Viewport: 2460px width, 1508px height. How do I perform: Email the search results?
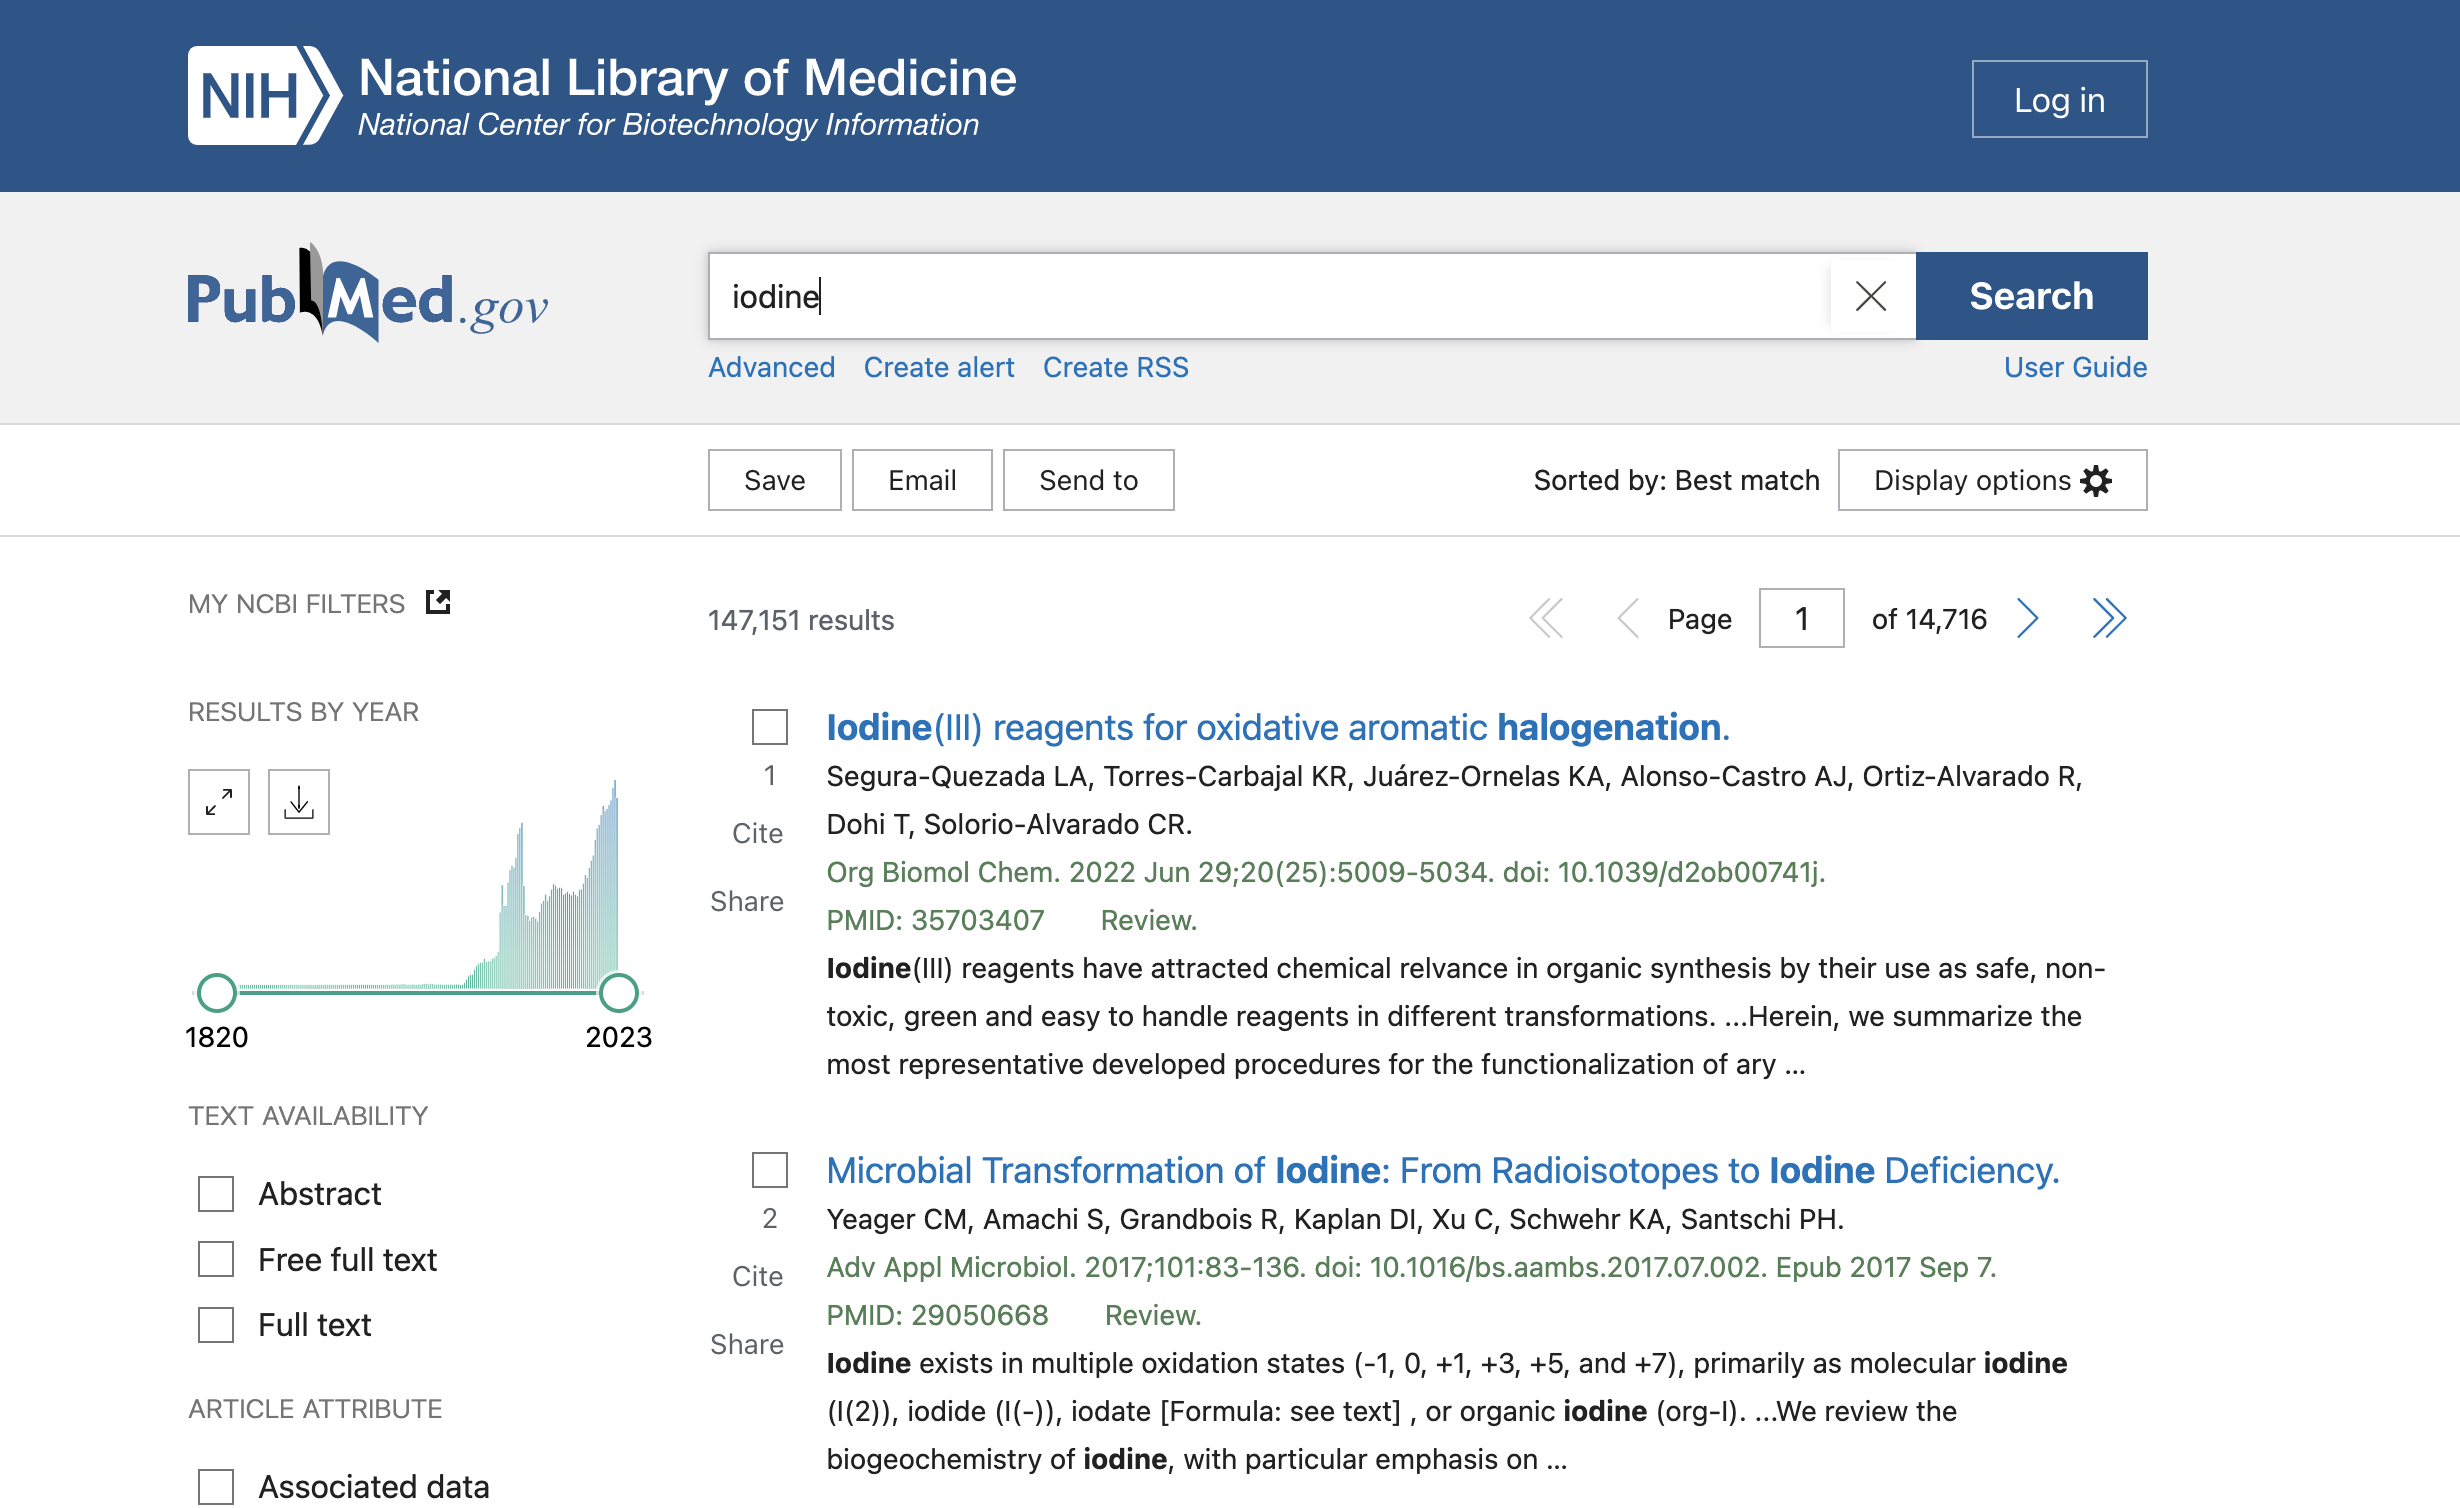coord(922,480)
